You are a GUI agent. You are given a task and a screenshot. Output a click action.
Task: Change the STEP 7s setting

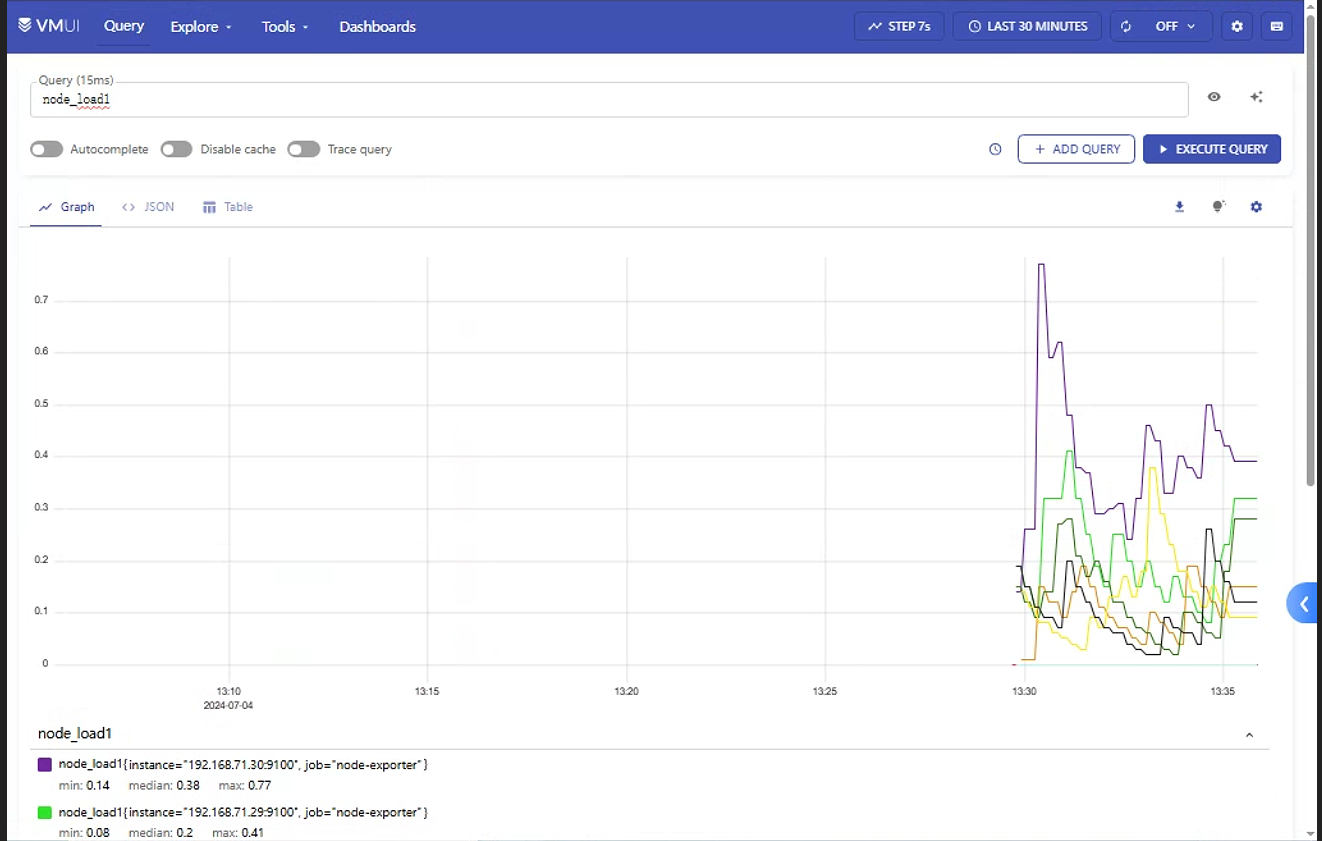[x=899, y=26]
